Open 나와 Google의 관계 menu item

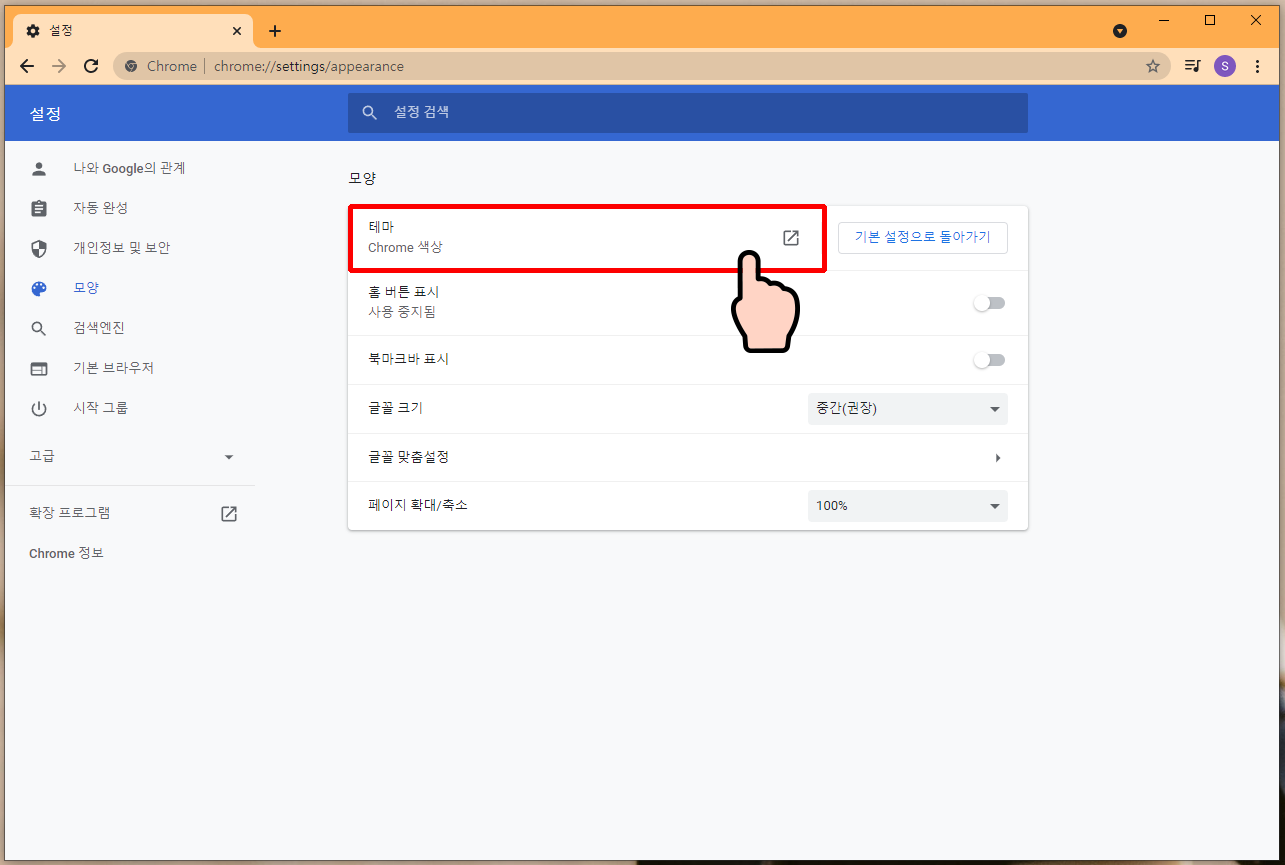pyautogui.click(x=128, y=168)
